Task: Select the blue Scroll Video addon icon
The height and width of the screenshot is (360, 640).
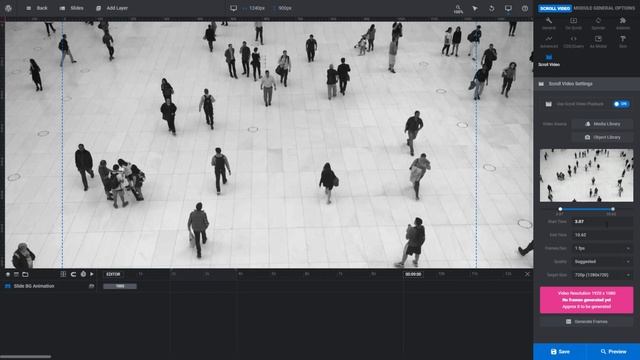Action: 549,60
